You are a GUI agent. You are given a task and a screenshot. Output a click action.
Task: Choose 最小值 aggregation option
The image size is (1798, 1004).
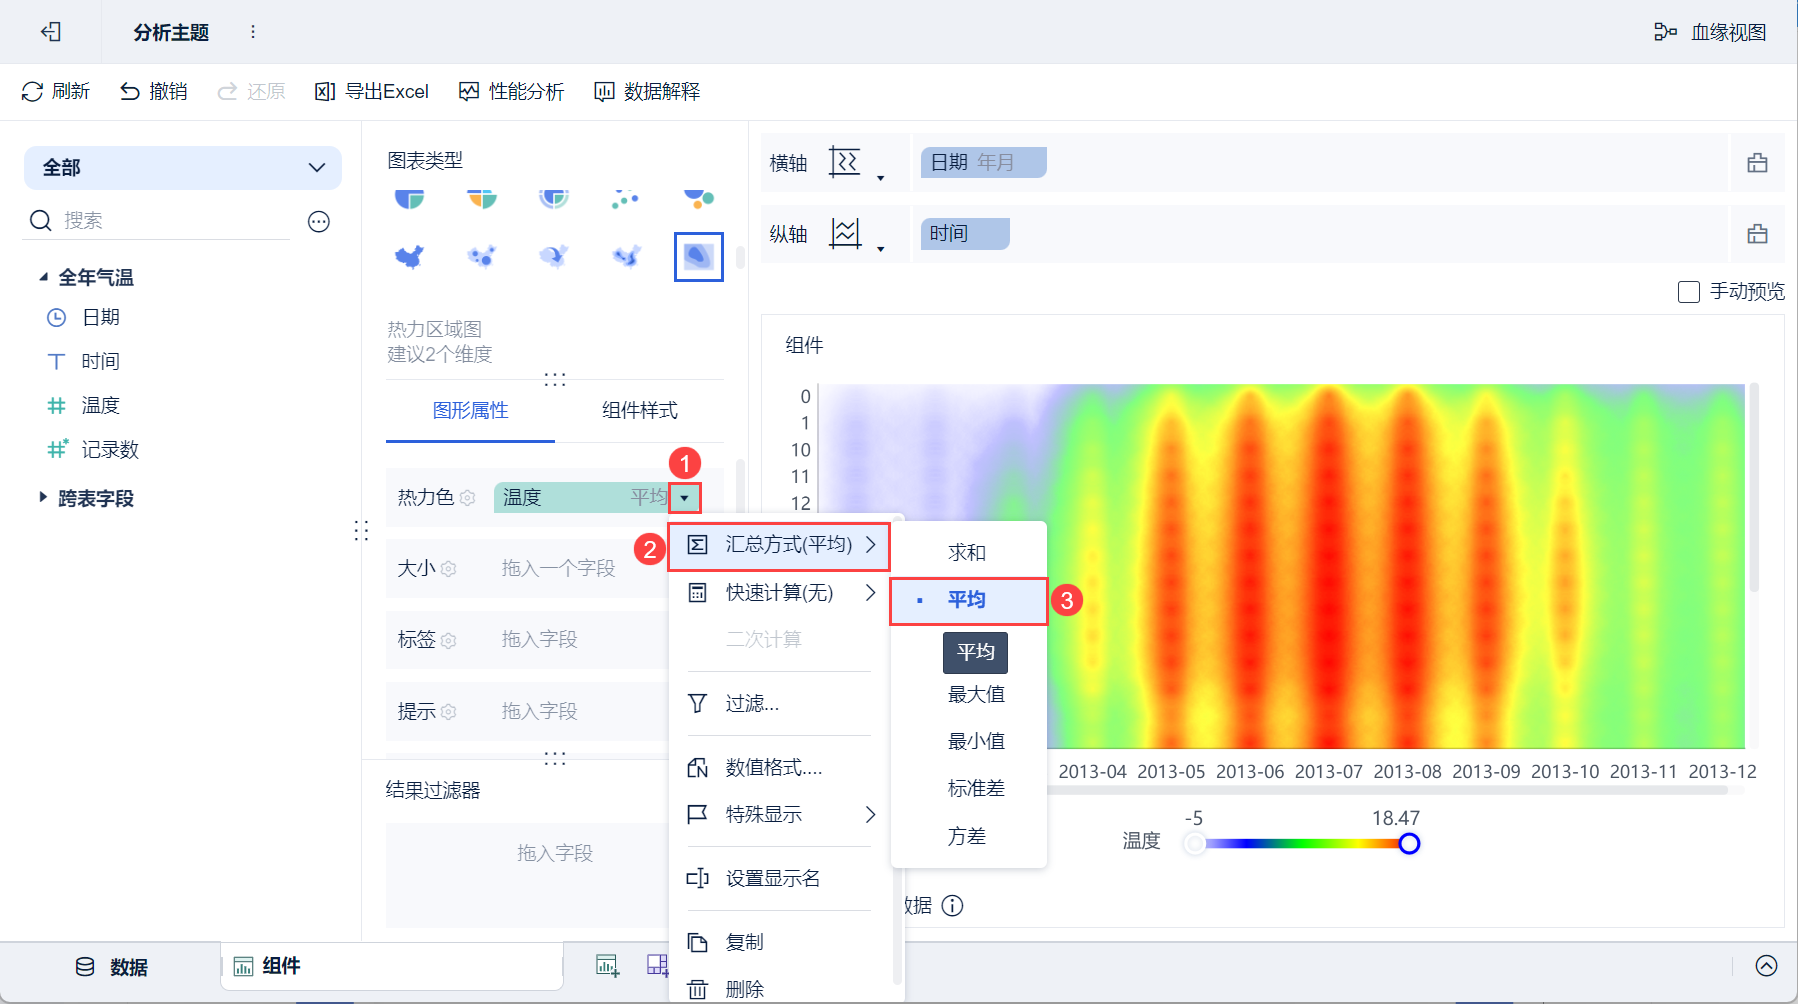click(x=968, y=741)
